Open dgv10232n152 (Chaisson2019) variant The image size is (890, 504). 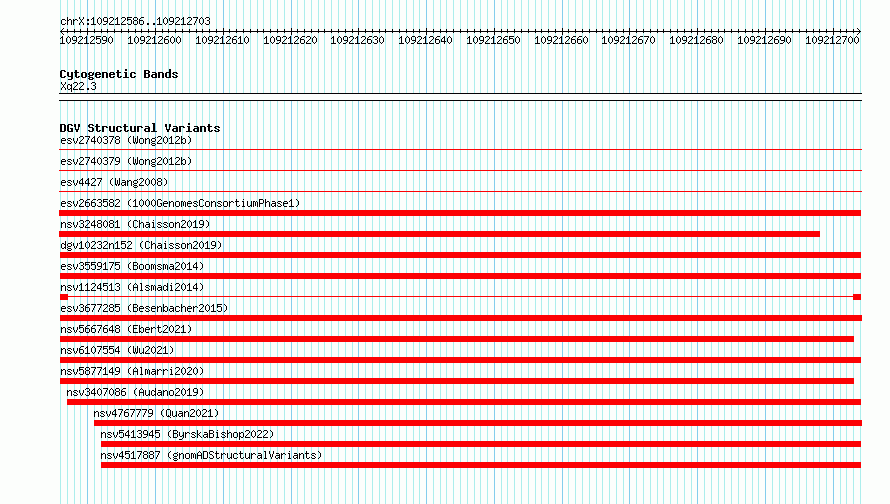click(141, 245)
